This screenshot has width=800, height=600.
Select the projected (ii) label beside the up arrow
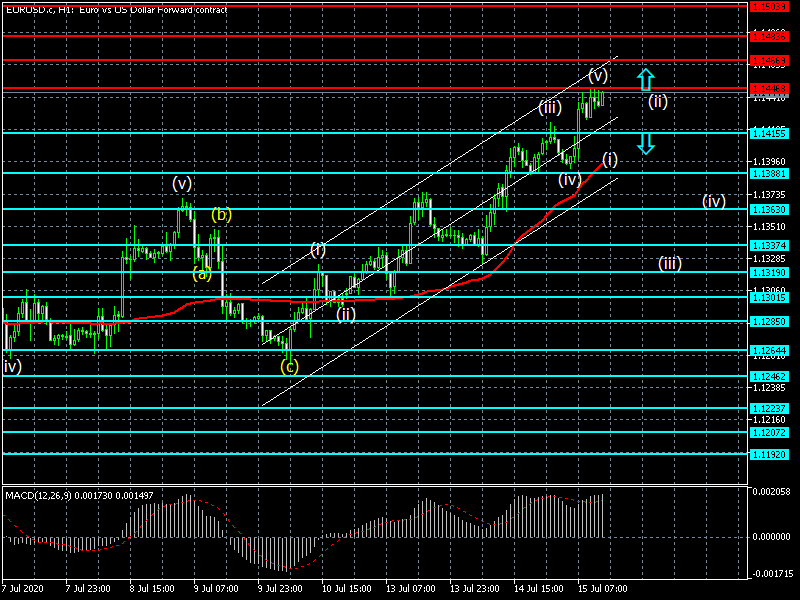click(658, 102)
